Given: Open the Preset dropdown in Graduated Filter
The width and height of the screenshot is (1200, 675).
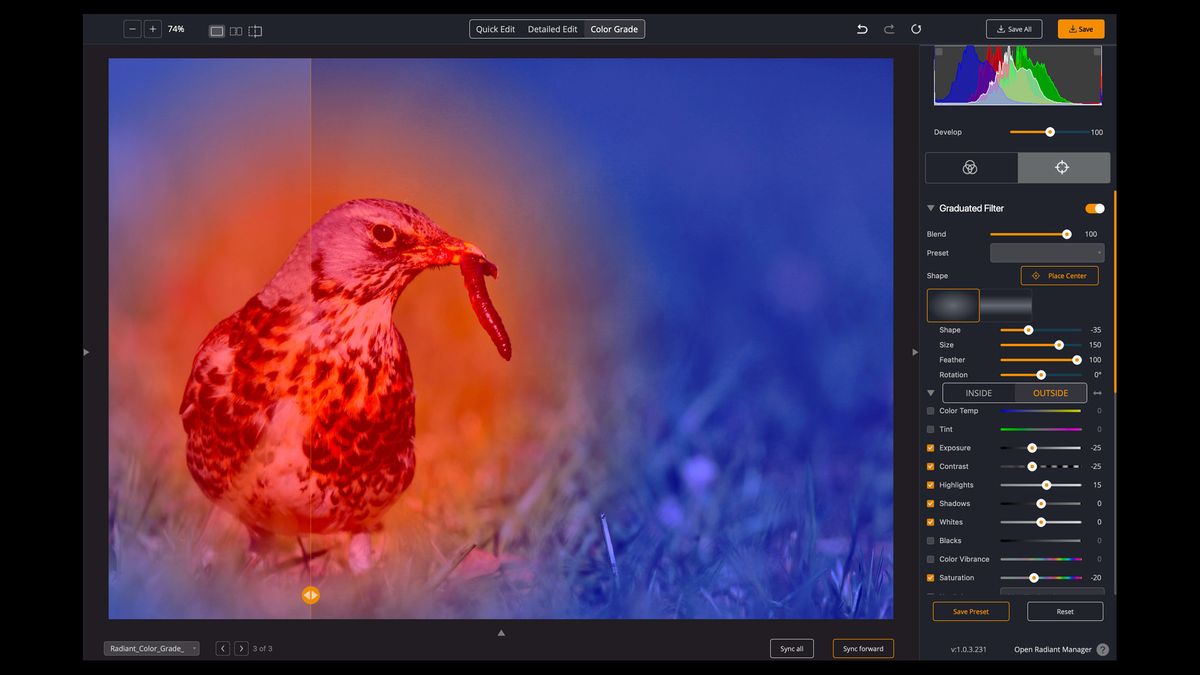Looking at the screenshot, I should point(1047,252).
